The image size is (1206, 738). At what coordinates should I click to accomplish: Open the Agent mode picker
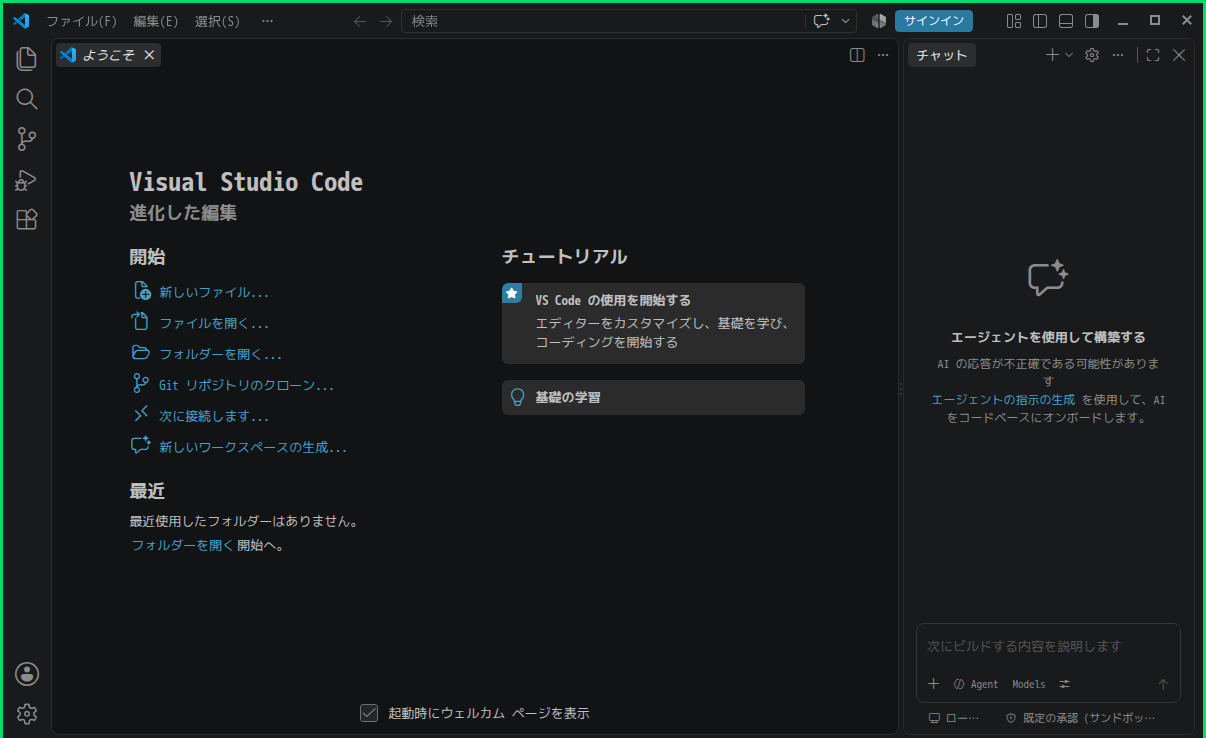(976, 684)
